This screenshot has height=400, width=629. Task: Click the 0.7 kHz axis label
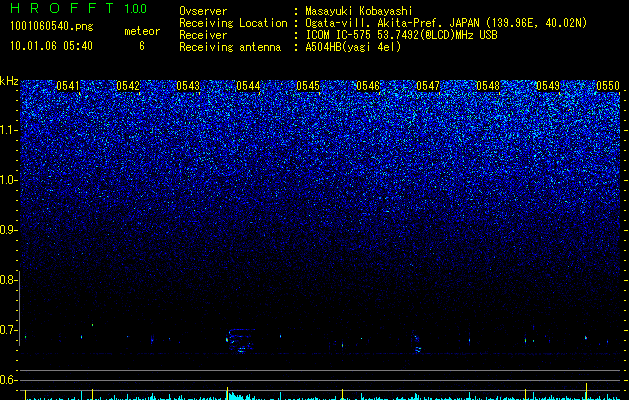[9, 330]
